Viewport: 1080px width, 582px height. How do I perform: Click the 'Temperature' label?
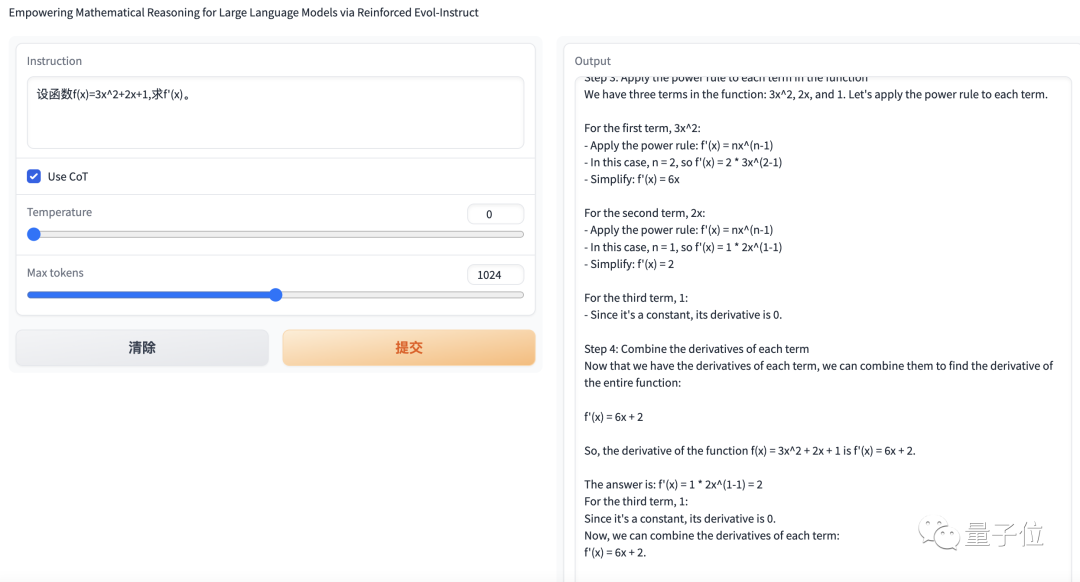pyautogui.click(x=59, y=212)
